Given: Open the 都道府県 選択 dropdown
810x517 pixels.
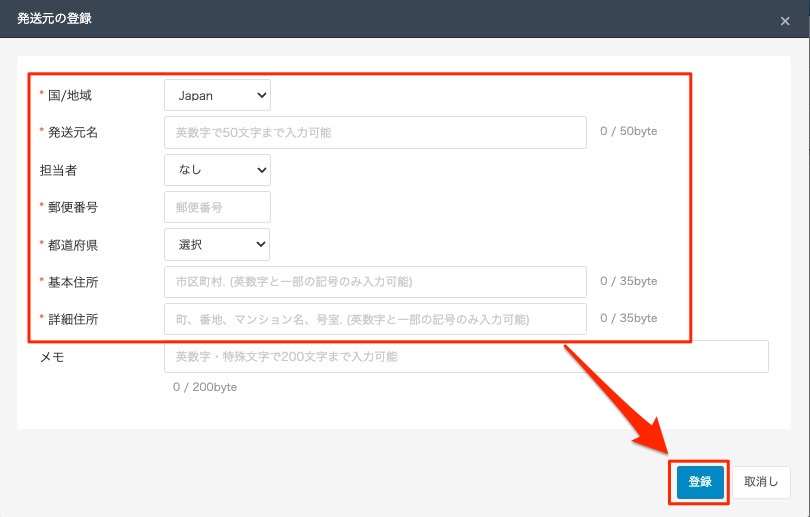Looking at the screenshot, I should point(217,244).
